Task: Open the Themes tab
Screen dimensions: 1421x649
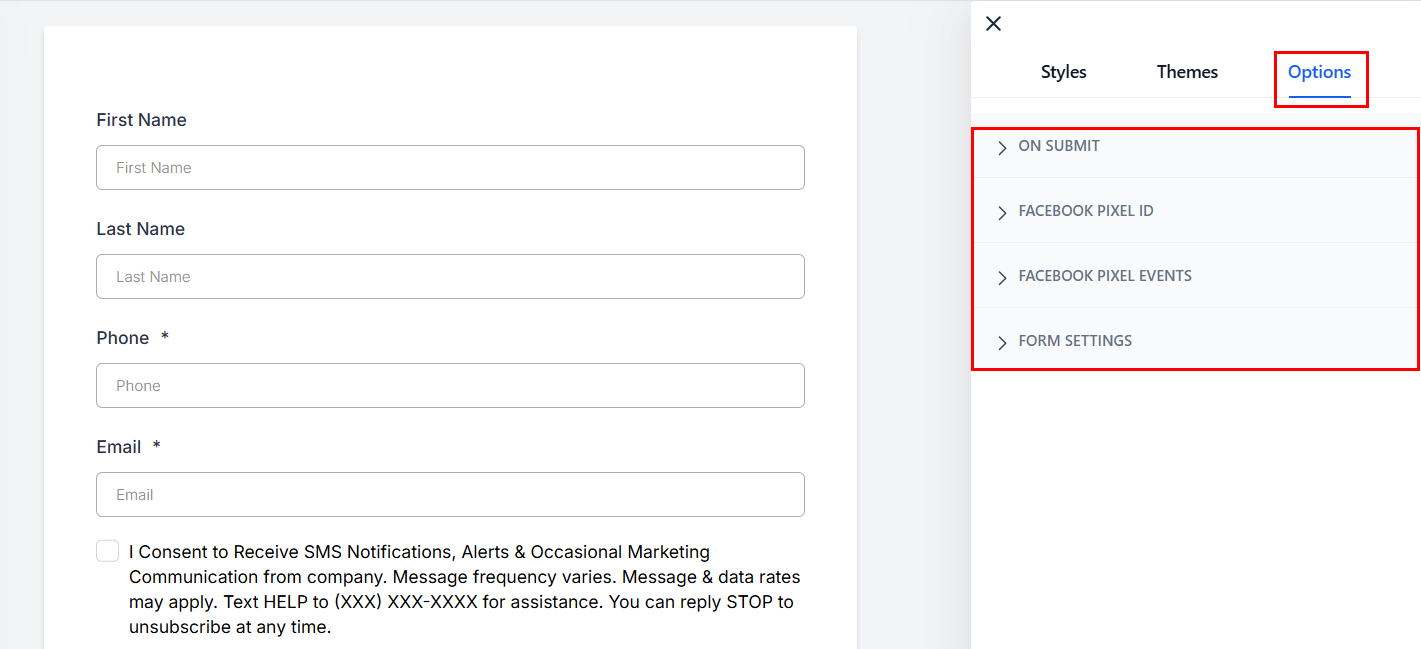Action: pos(1187,72)
